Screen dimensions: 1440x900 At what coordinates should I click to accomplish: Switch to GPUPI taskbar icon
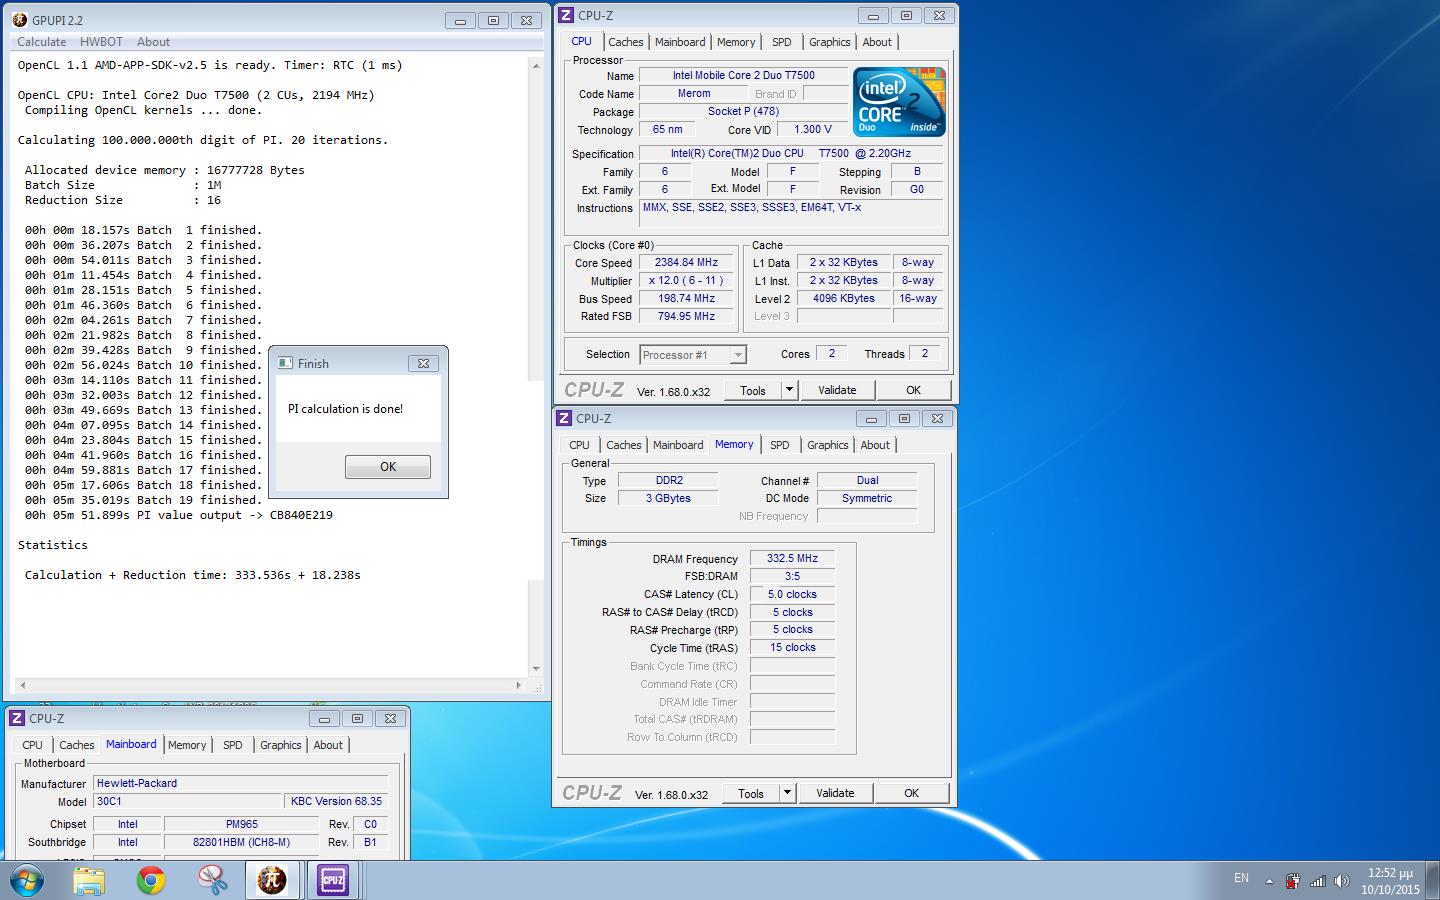(272, 880)
